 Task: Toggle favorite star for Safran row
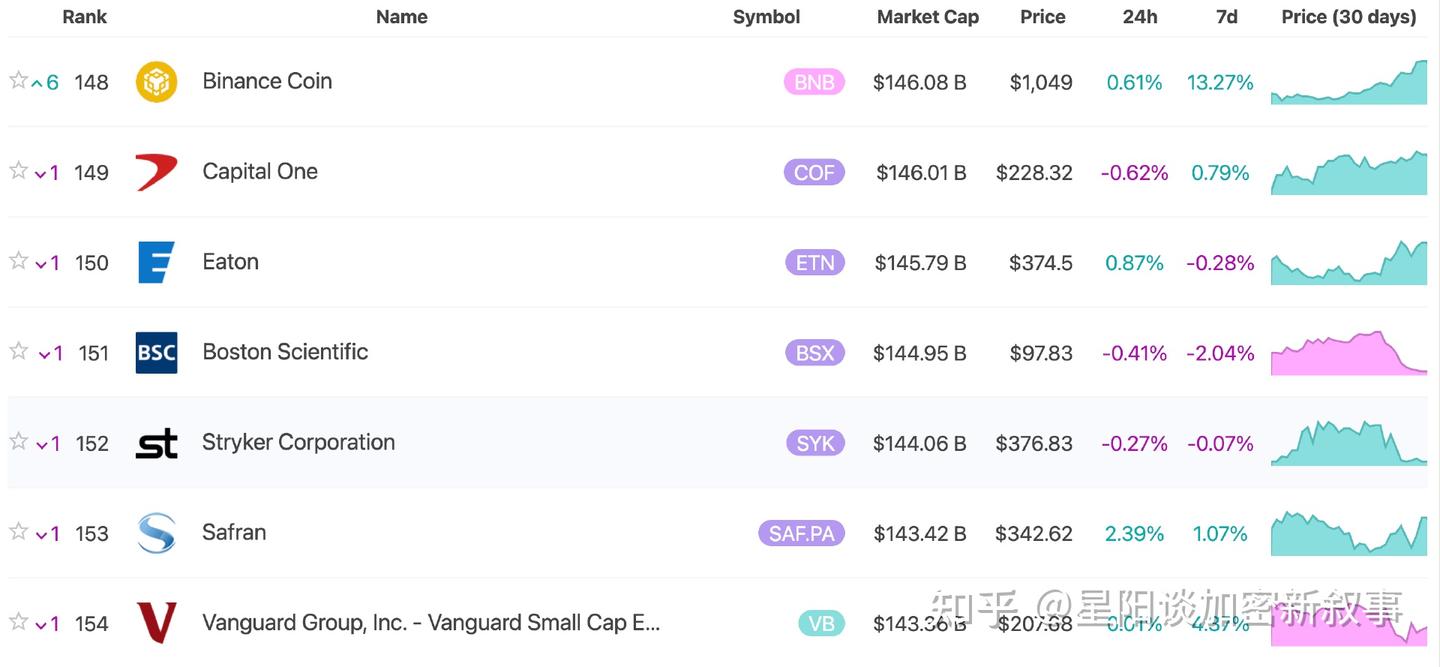tap(18, 531)
